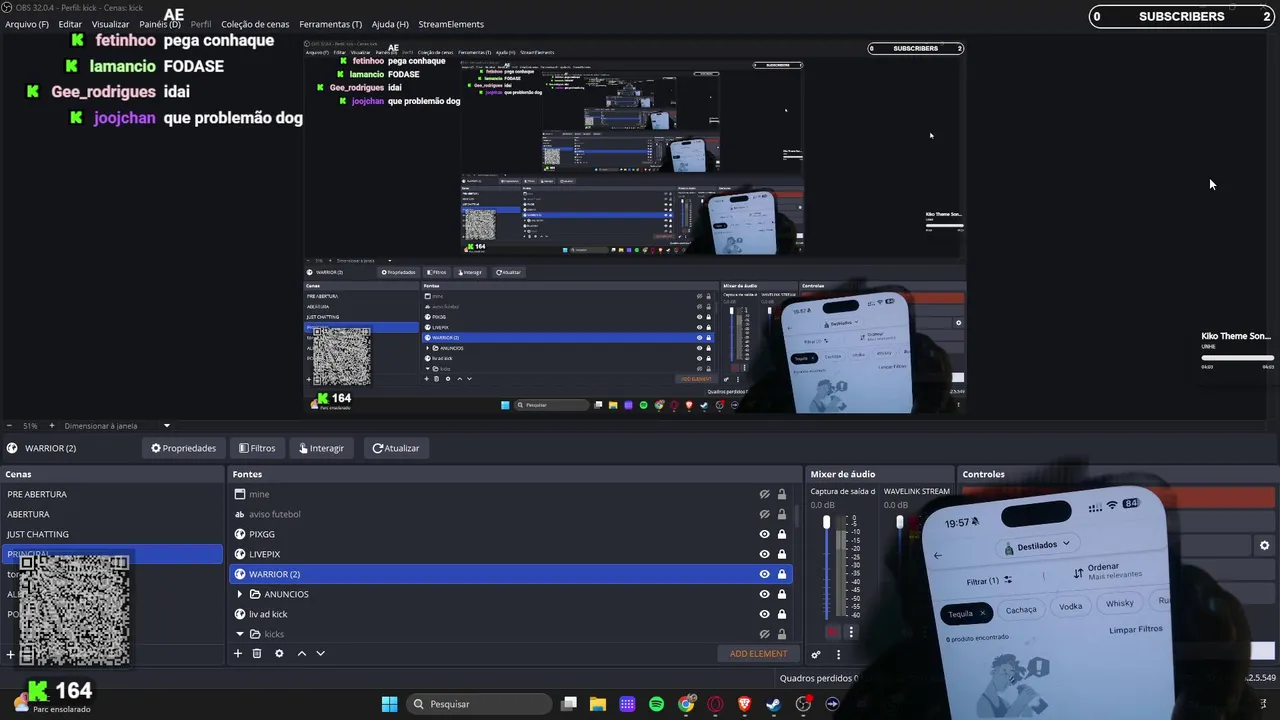Open Filtros for the selected source

click(257, 448)
